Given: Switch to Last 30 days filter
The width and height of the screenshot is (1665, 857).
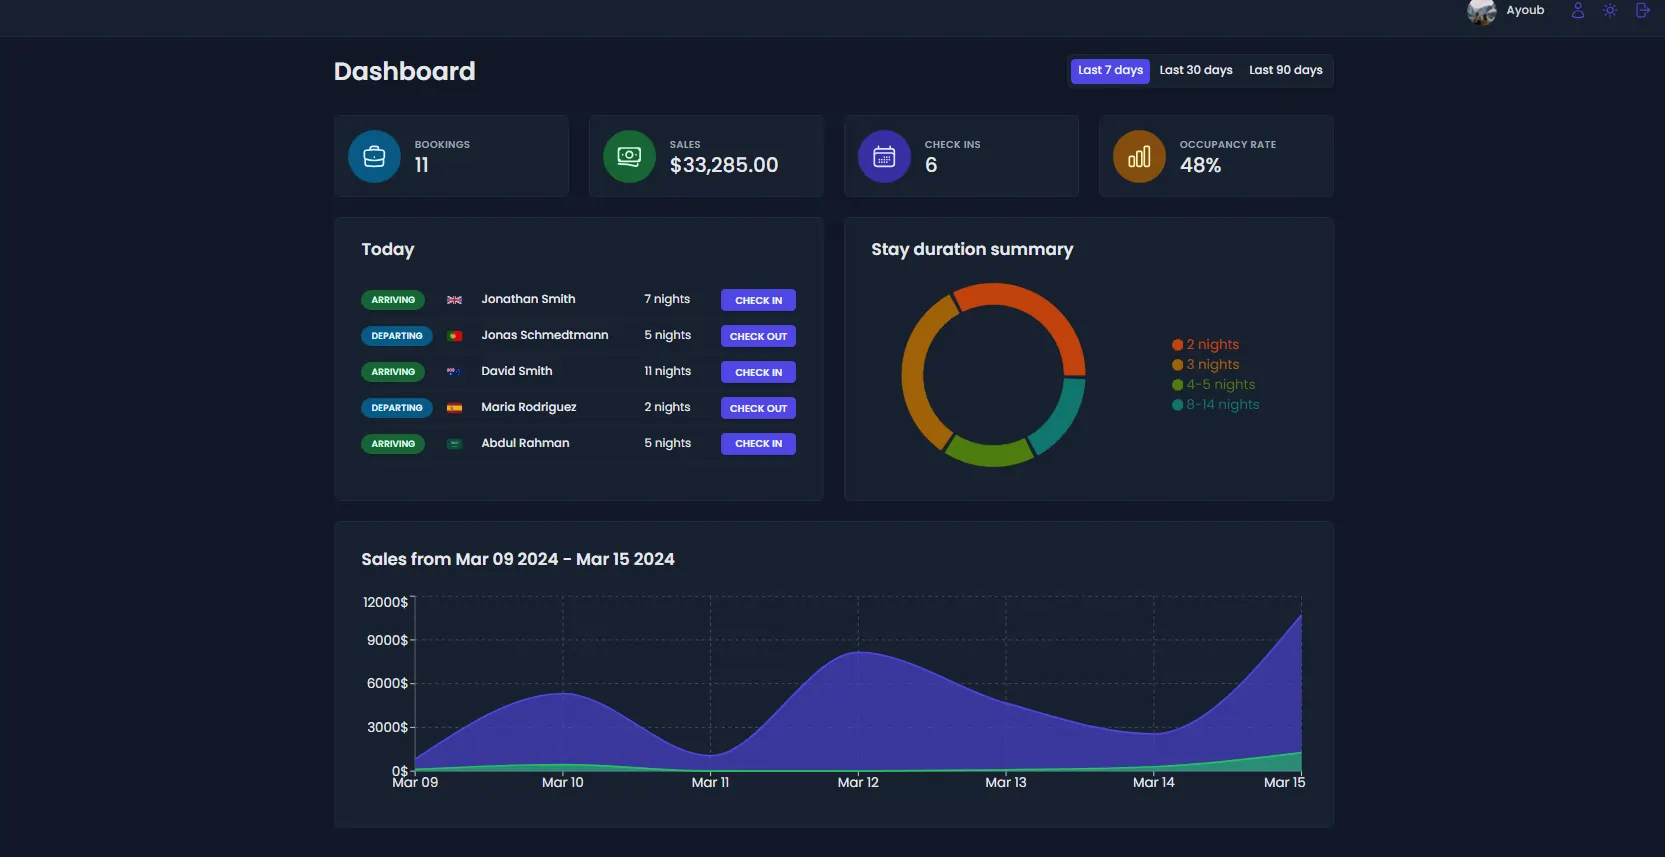Looking at the screenshot, I should pos(1195,71).
